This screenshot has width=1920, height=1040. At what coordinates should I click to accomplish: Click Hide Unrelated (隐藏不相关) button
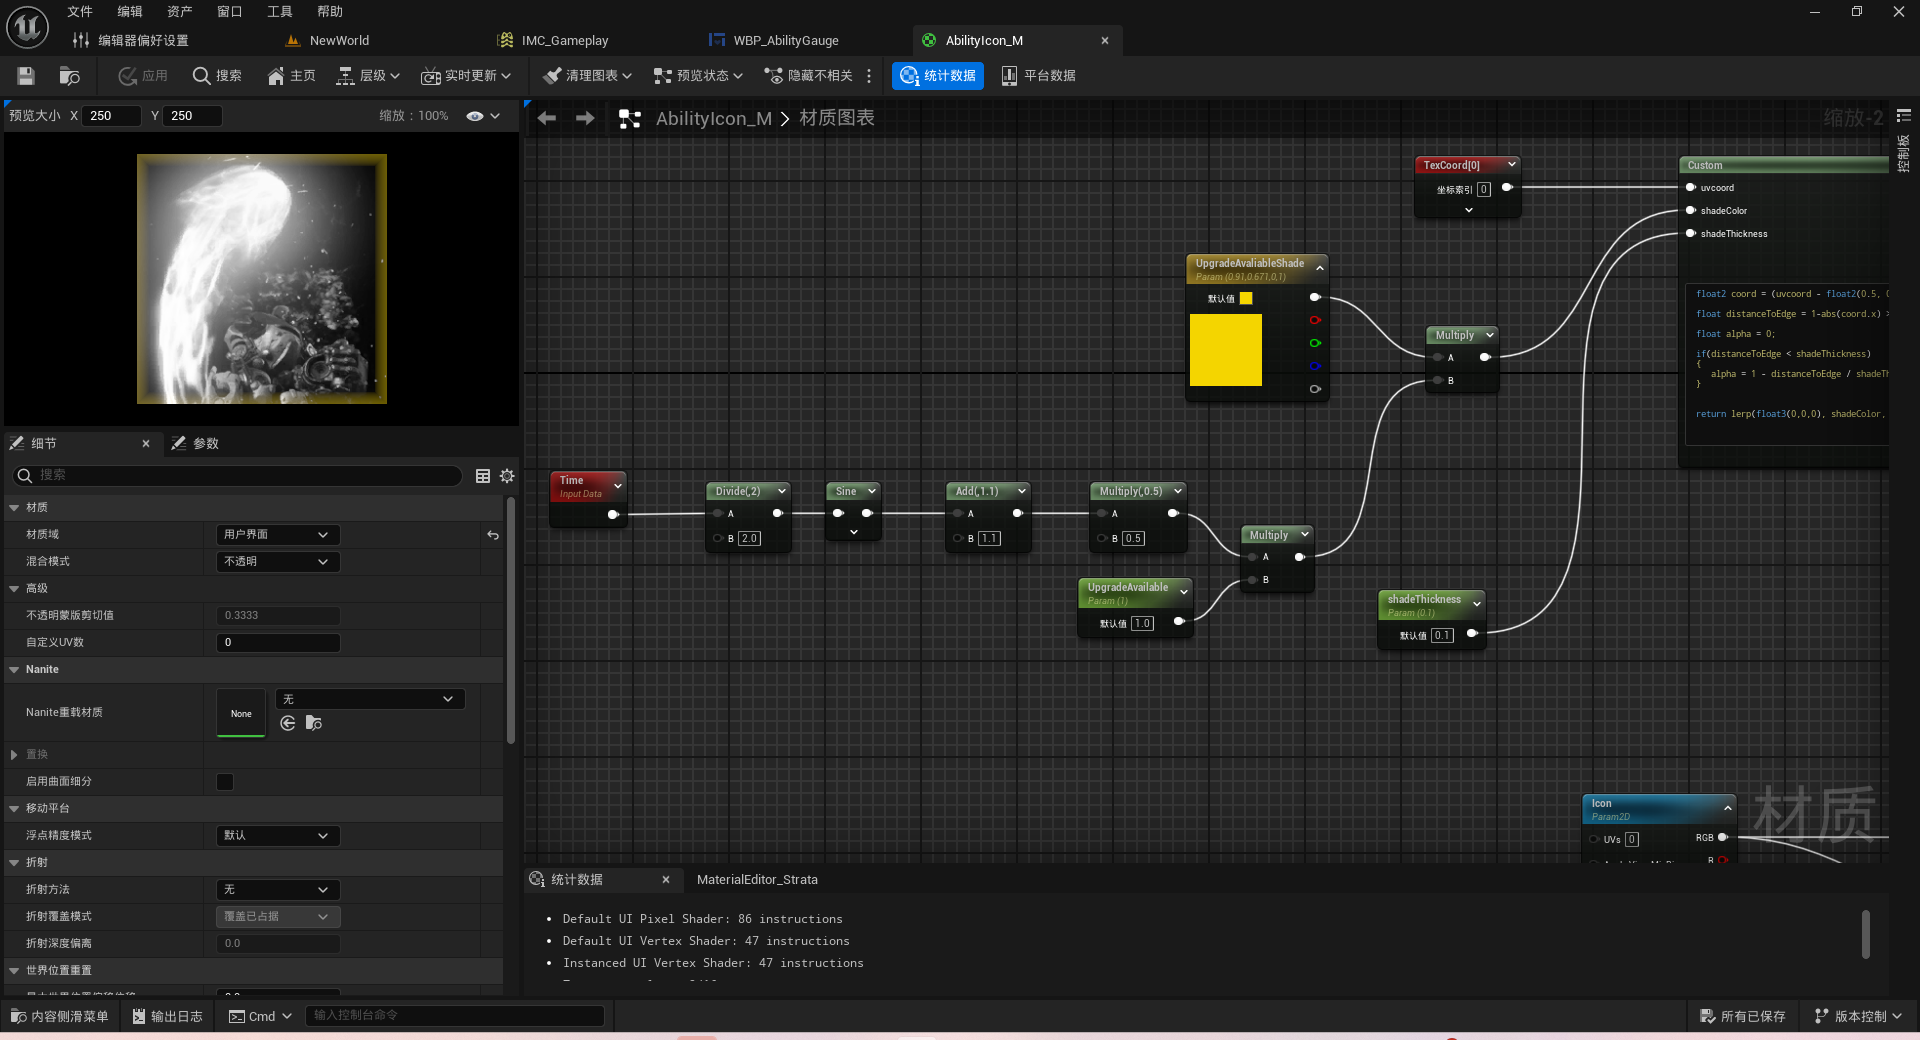(x=808, y=76)
